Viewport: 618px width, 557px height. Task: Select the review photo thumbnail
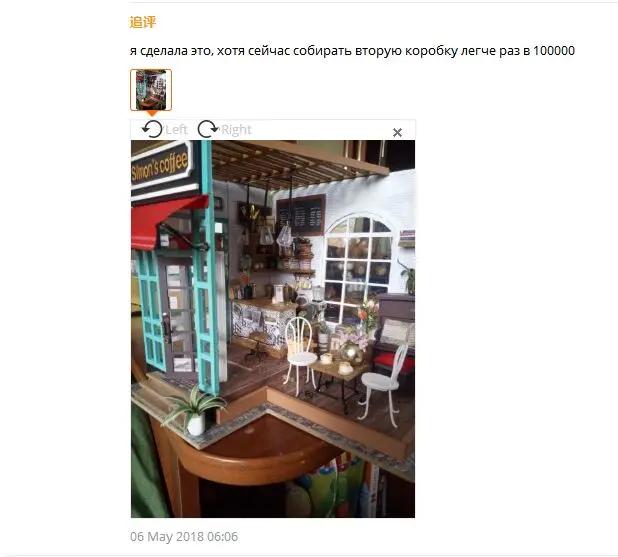[x=151, y=90]
